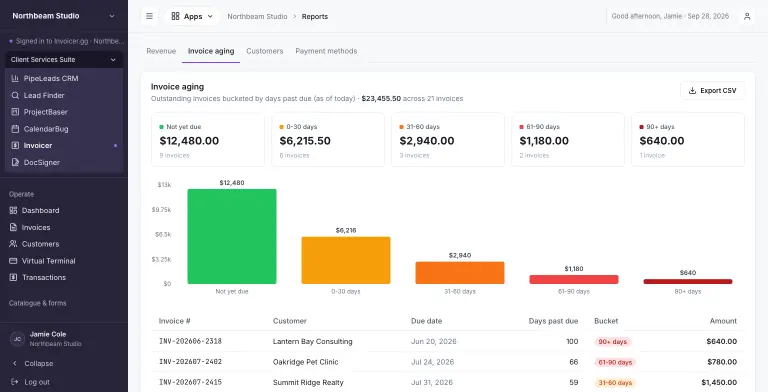The width and height of the screenshot is (768, 392).
Task: Click the Amount column header
Action: click(x=723, y=321)
